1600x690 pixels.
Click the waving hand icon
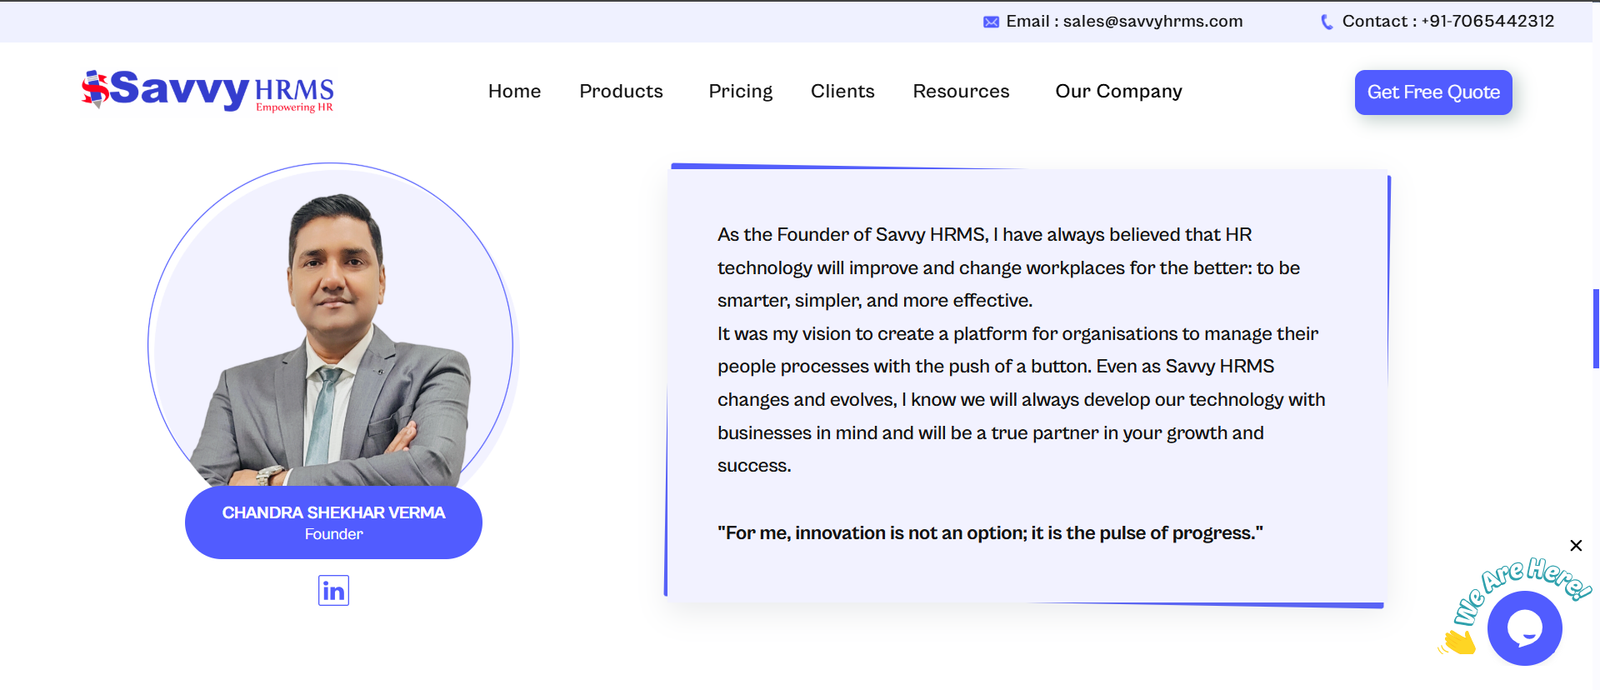pos(1459,641)
